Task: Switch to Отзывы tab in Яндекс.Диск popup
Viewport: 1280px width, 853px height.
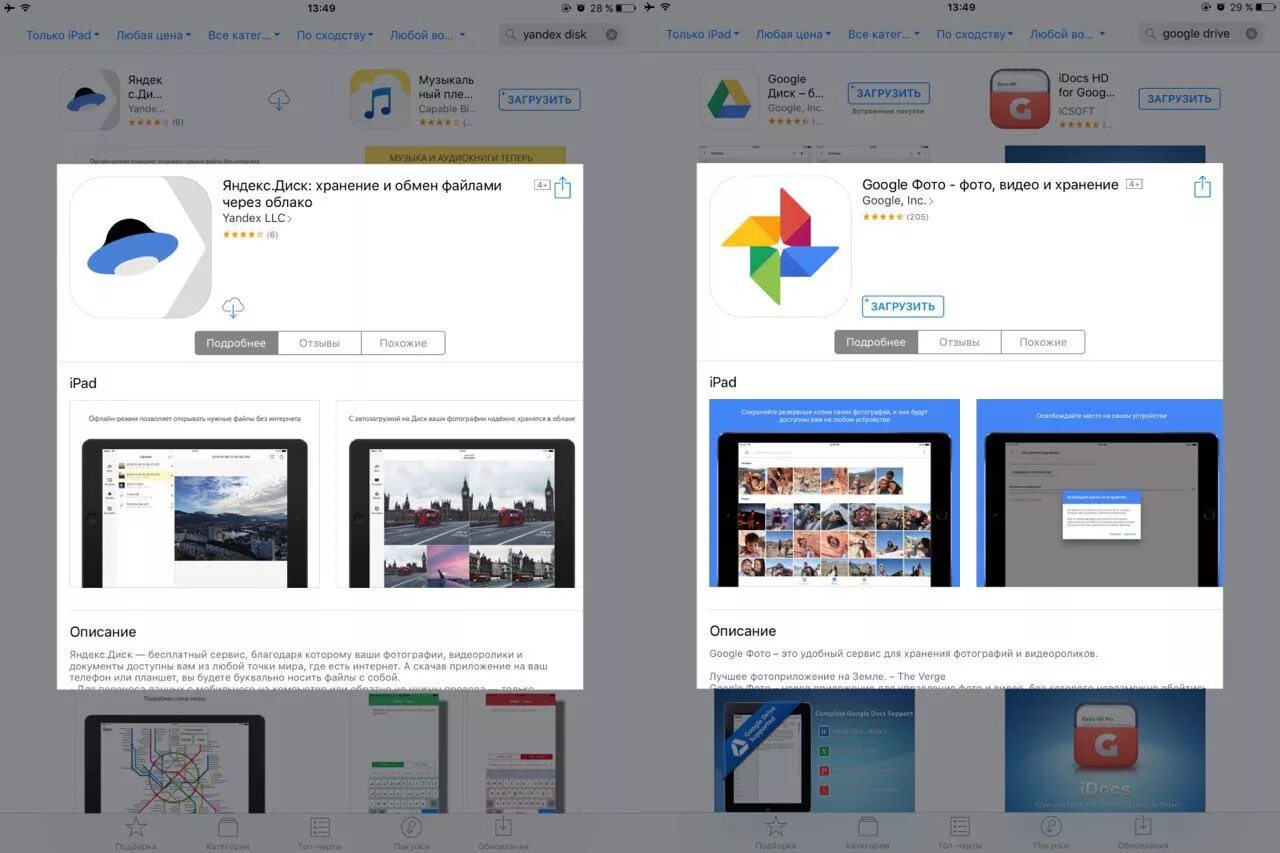Action: click(319, 343)
